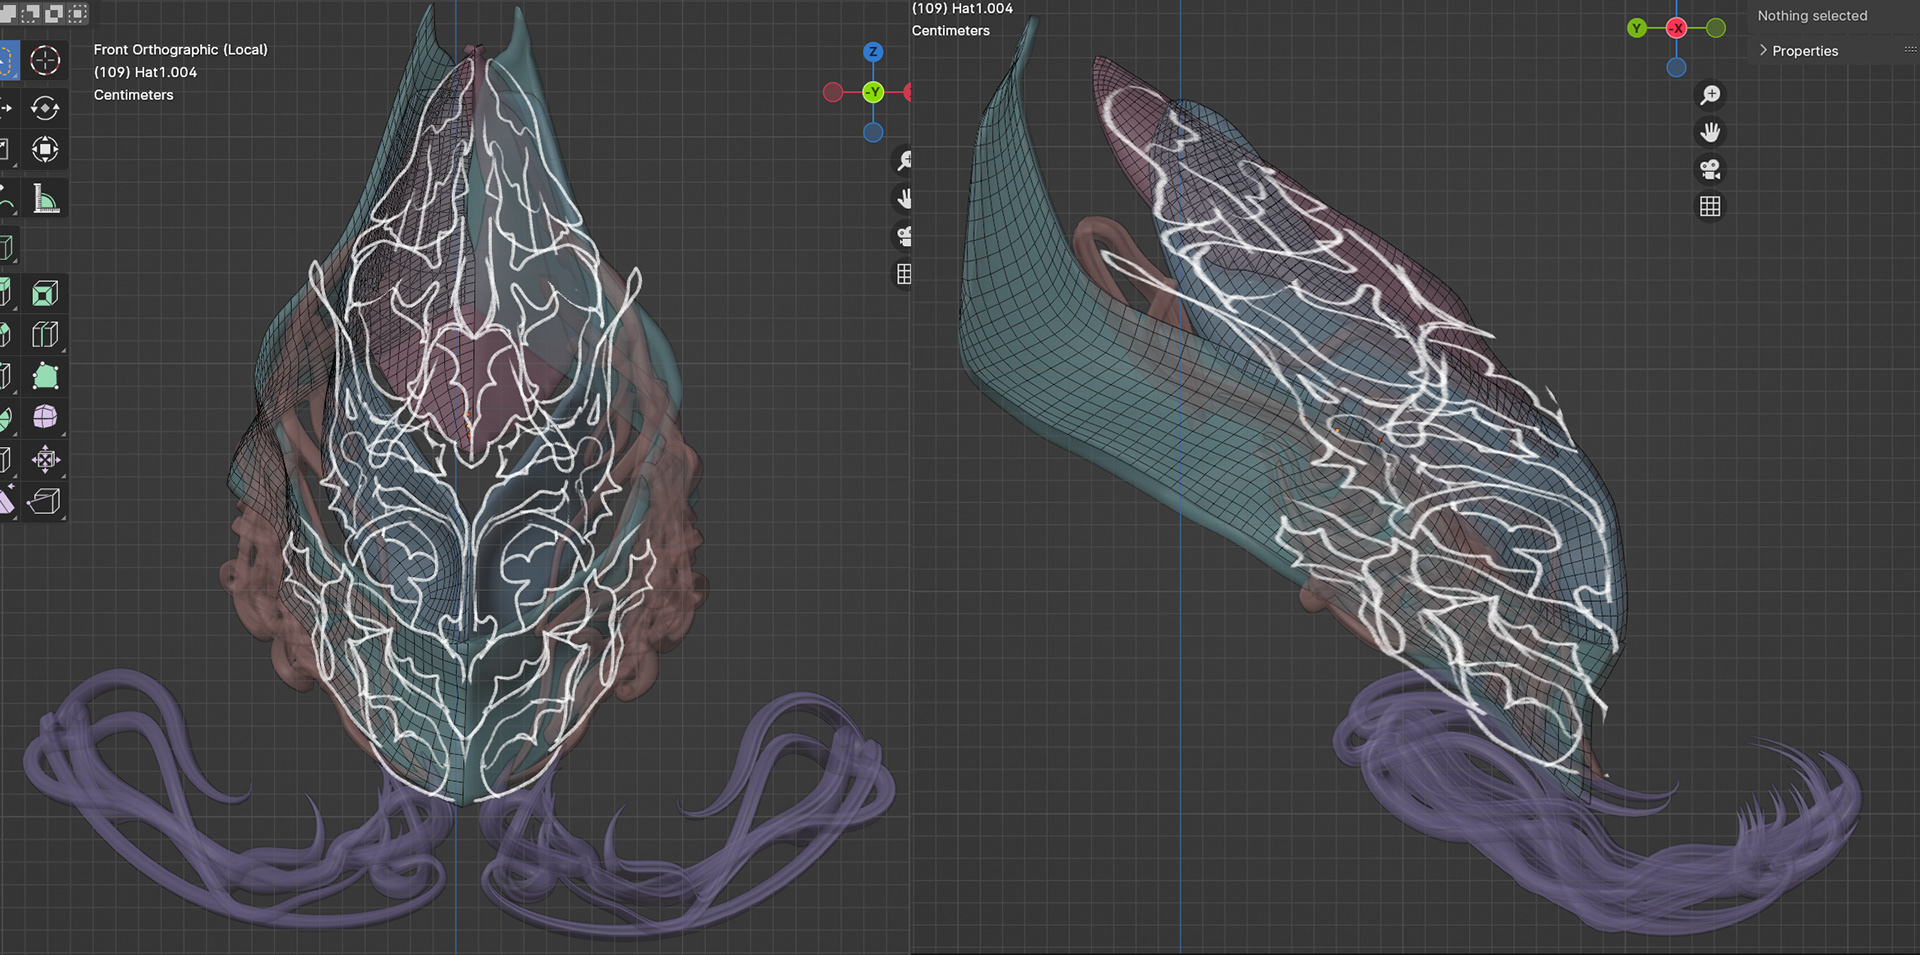Click the Properties panel drag handle dots
Viewport: 1920px width, 955px height.
point(1910,49)
